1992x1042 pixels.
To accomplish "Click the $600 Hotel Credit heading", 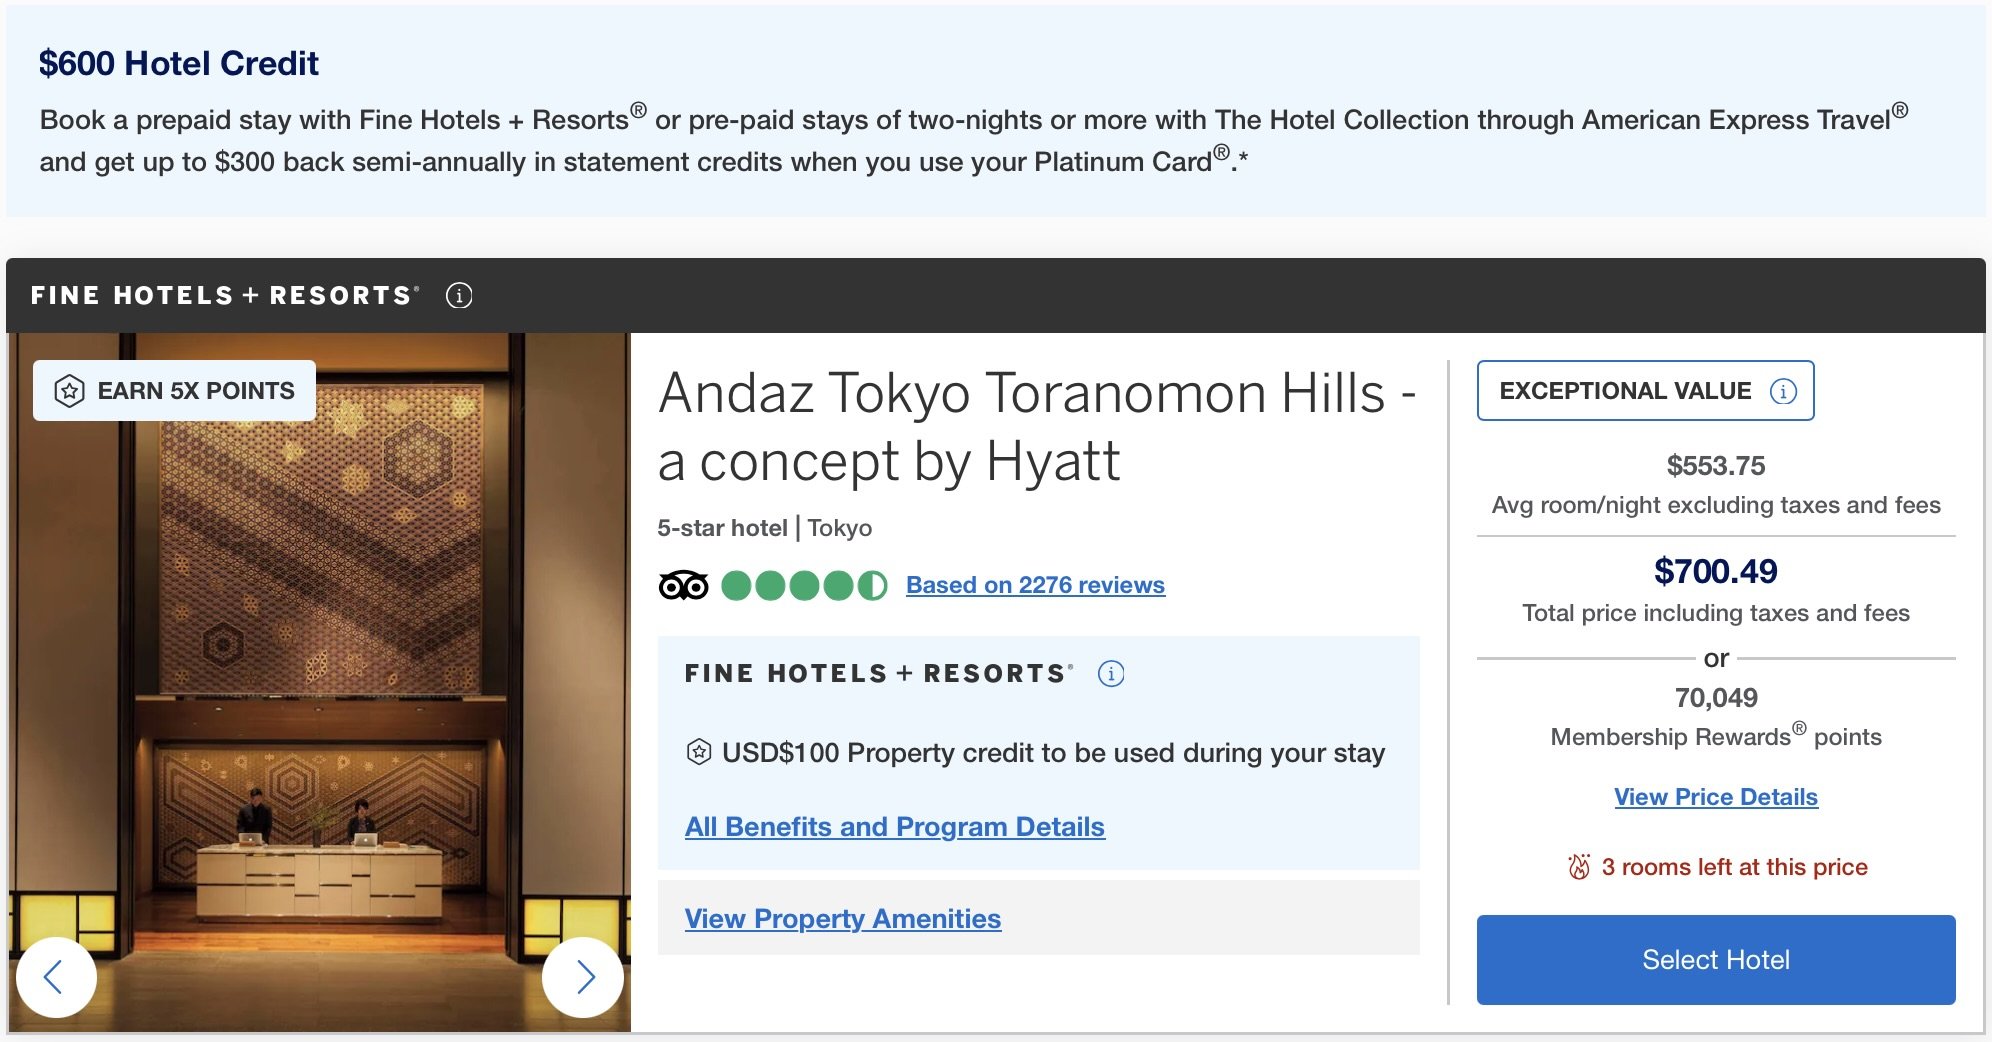I will pos(179,63).
